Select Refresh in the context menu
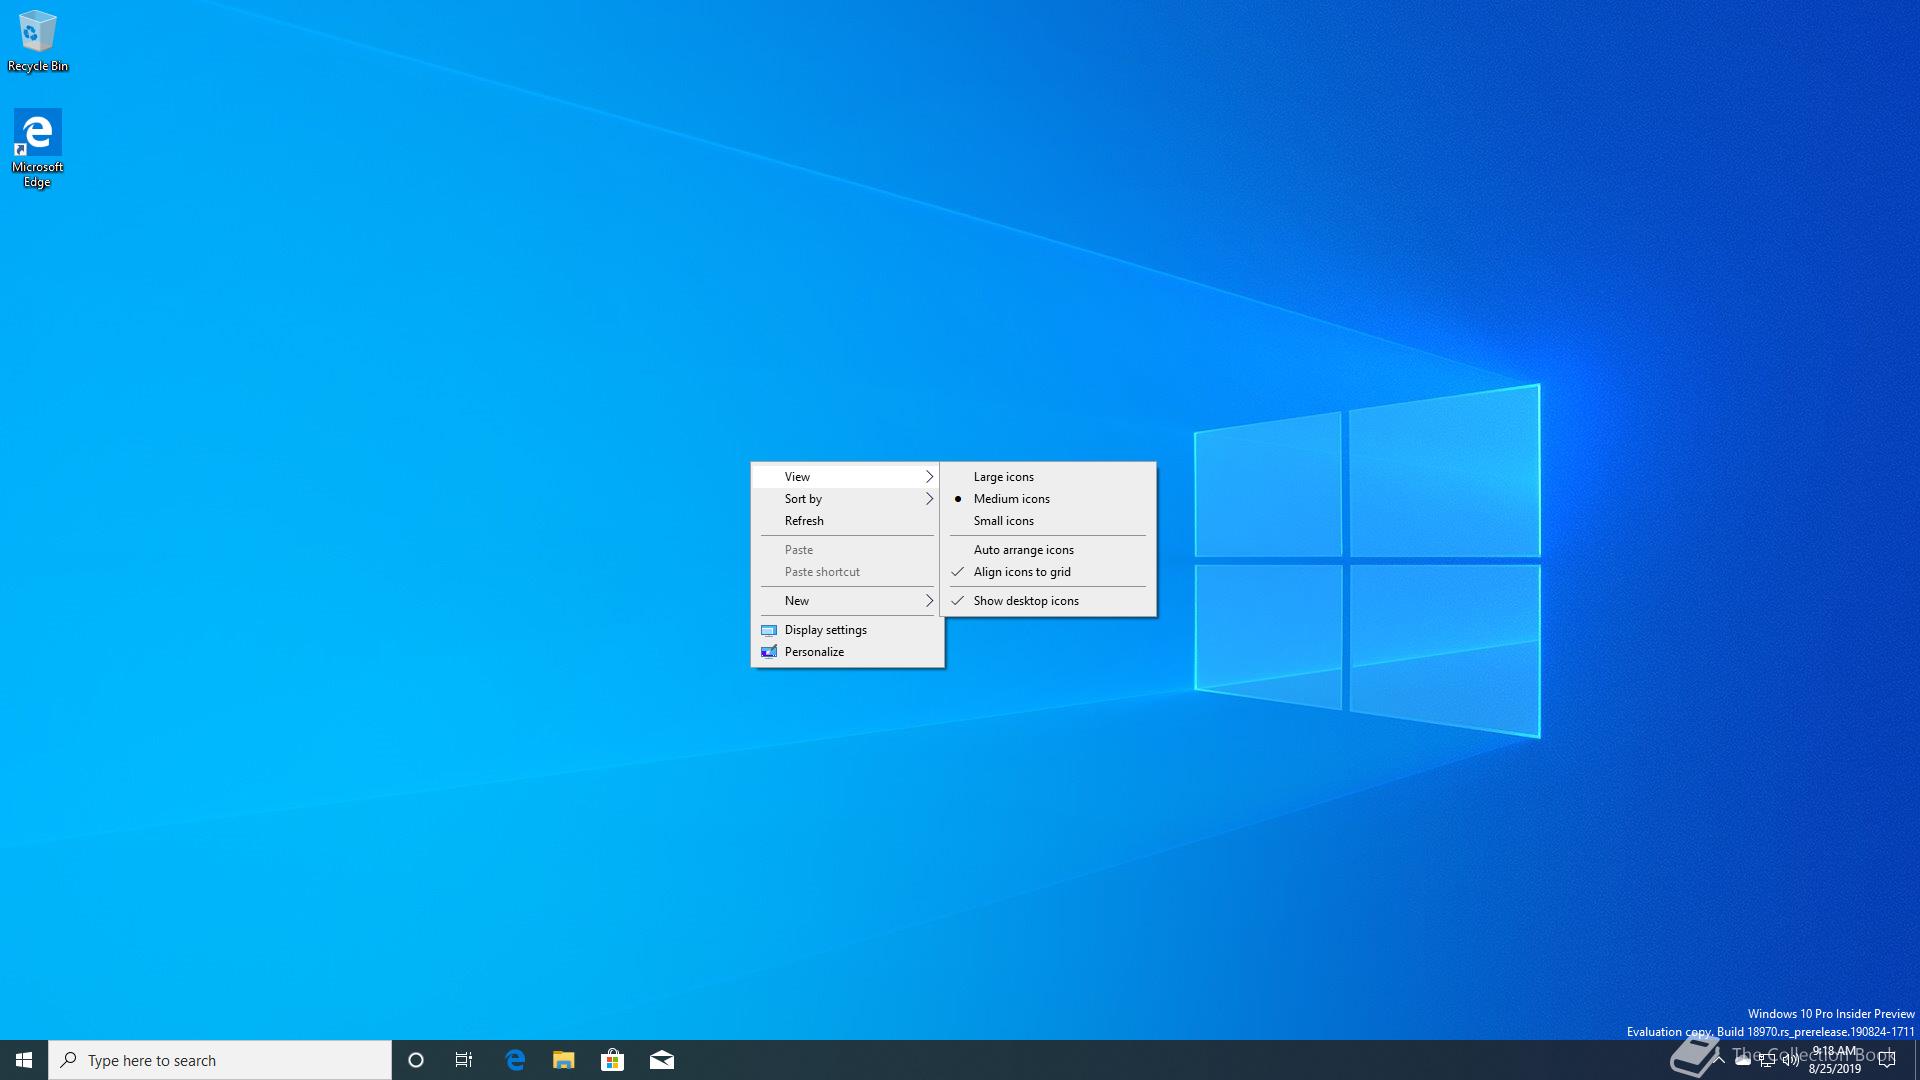This screenshot has width=1920, height=1080. click(x=847, y=521)
